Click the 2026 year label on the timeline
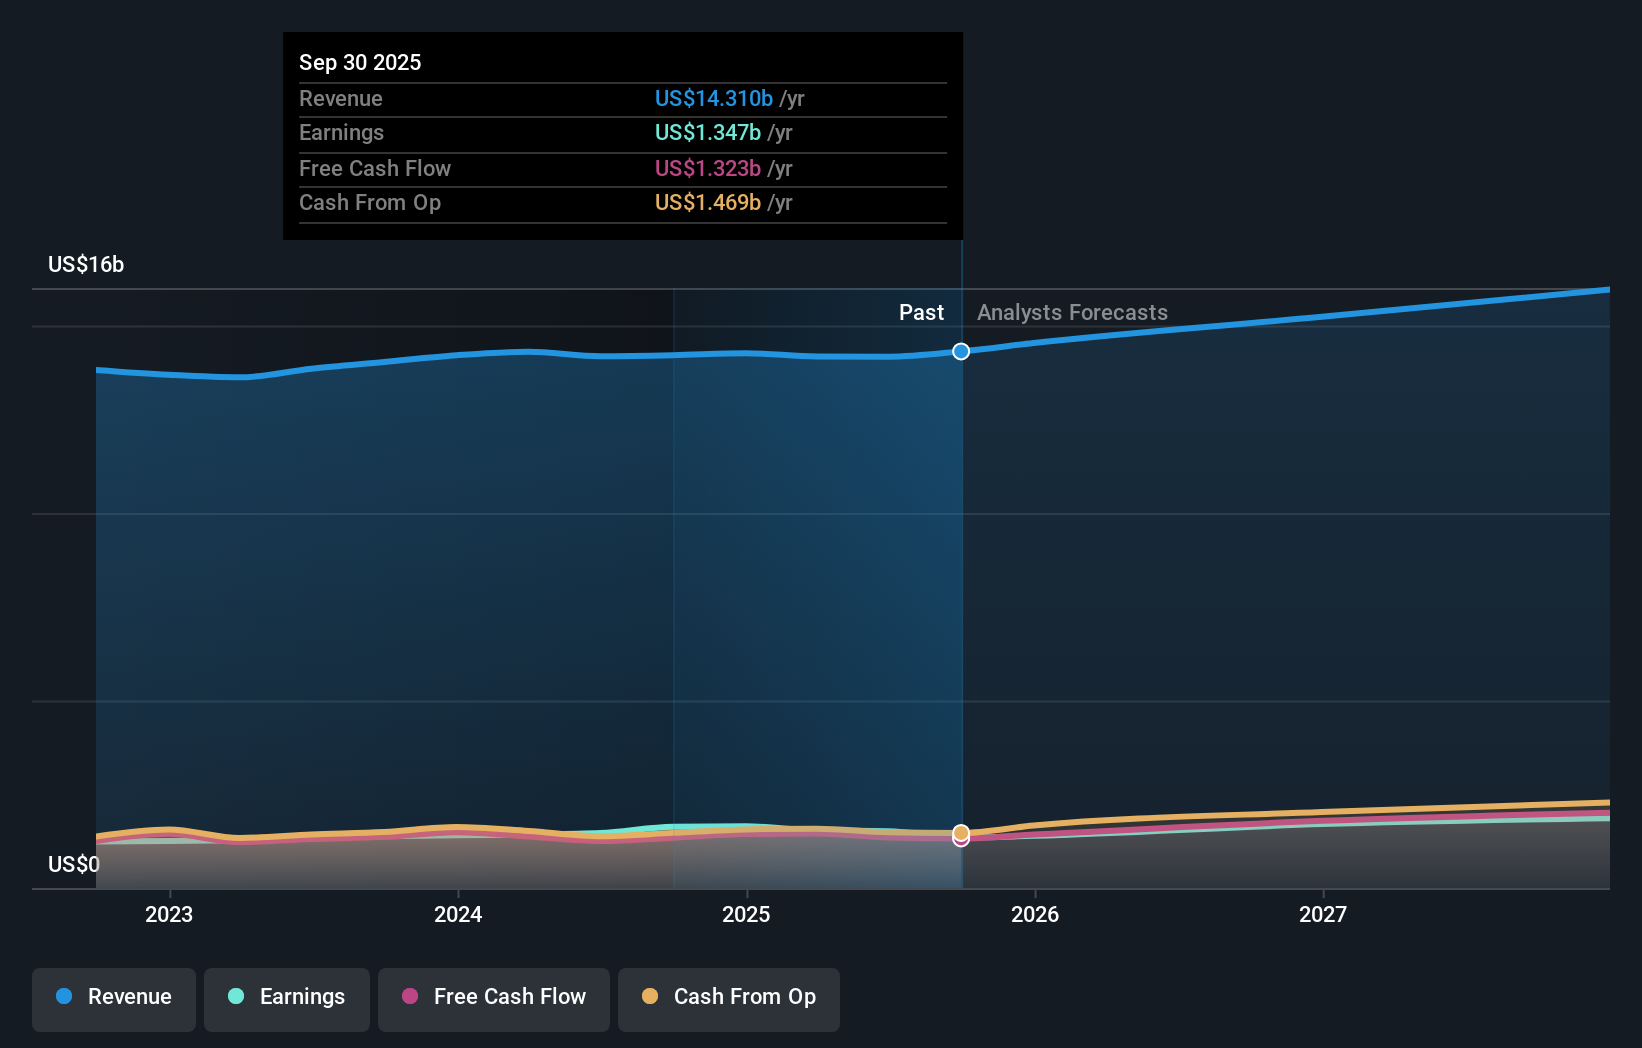The height and width of the screenshot is (1048, 1642). coord(1036,913)
